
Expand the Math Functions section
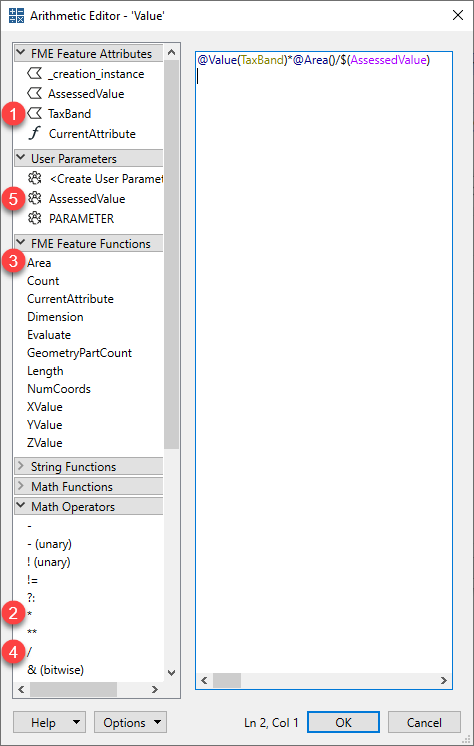[21, 486]
